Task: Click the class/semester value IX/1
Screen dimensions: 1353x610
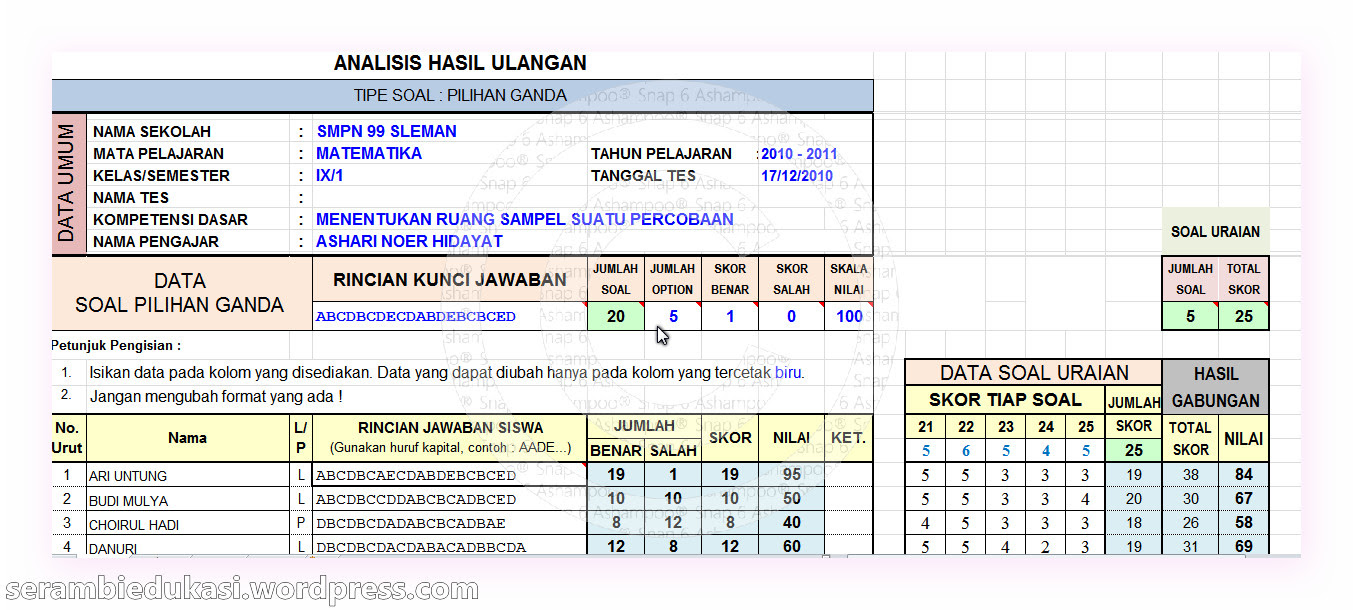Action: click(330, 175)
